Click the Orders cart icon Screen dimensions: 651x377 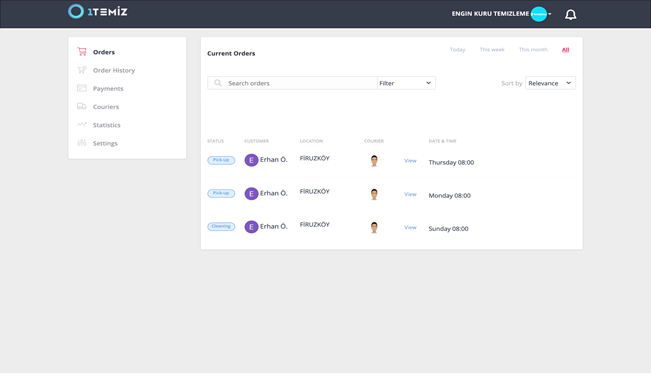(x=82, y=51)
